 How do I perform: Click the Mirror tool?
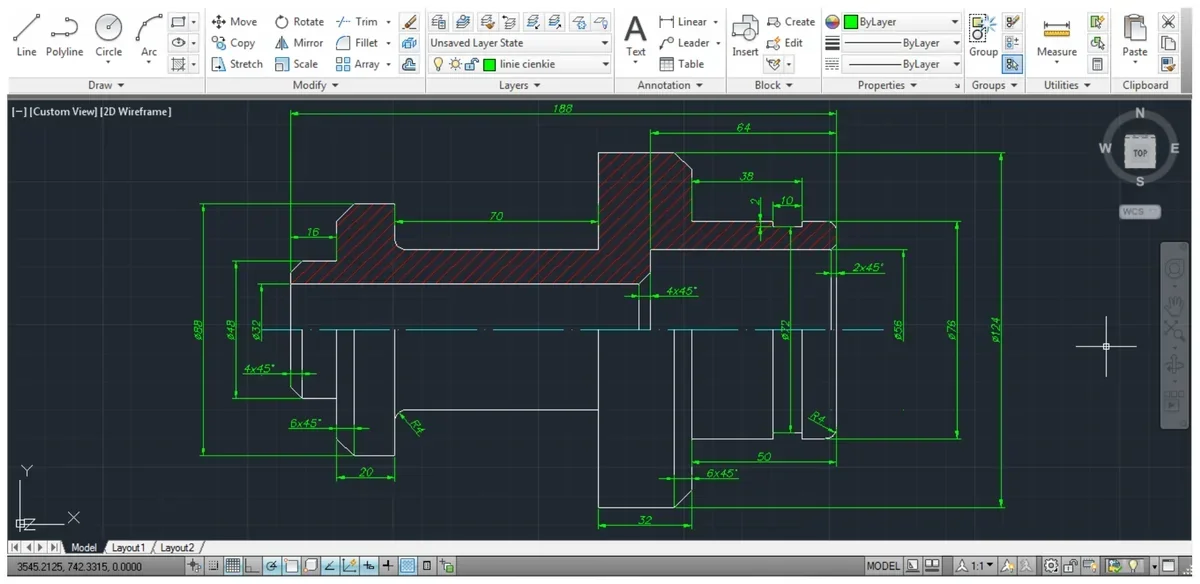(x=299, y=43)
